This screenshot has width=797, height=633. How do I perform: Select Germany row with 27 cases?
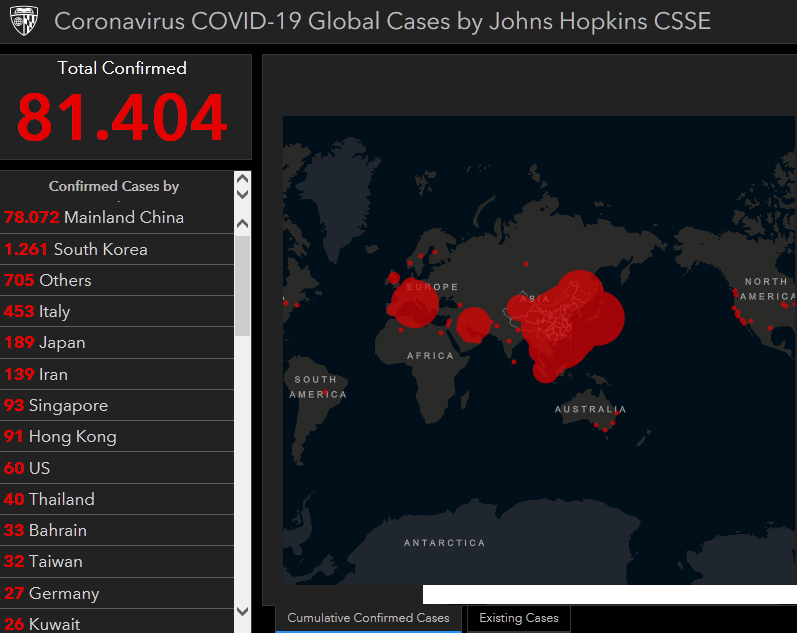coord(117,593)
